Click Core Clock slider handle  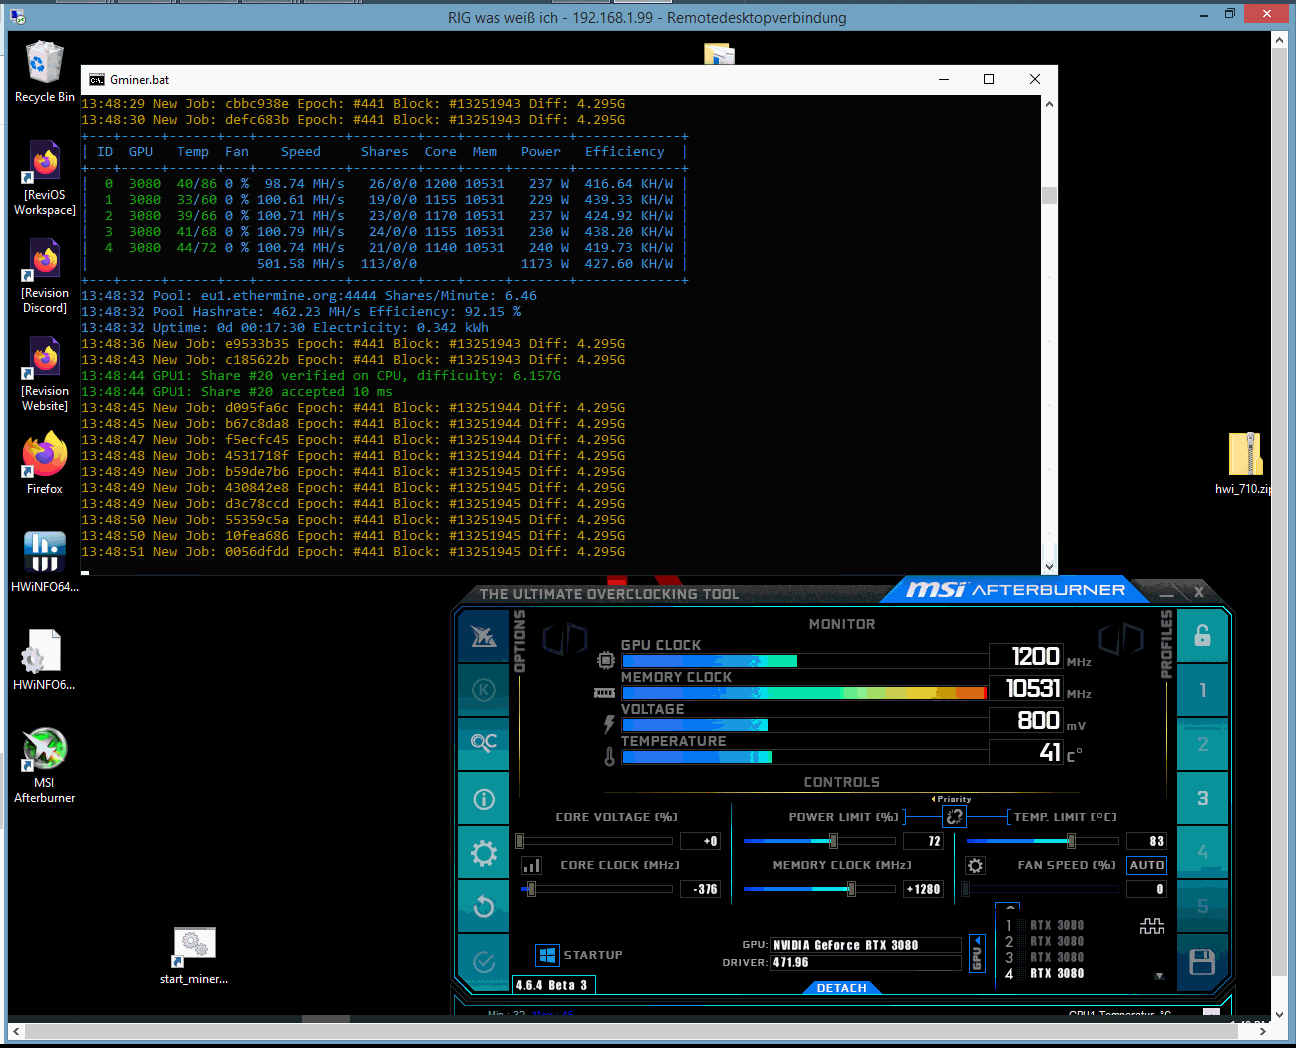(x=531, y=889)
